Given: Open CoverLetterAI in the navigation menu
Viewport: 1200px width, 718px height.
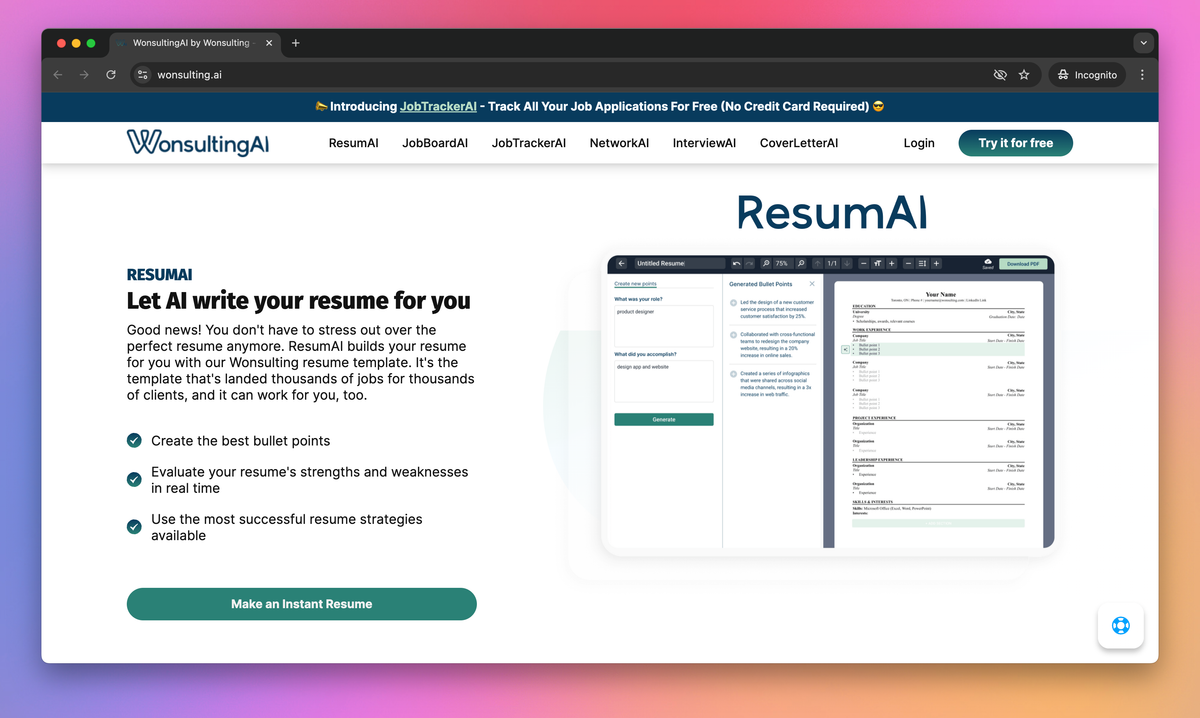Looking at the screenshot, I should coord(799,143).
